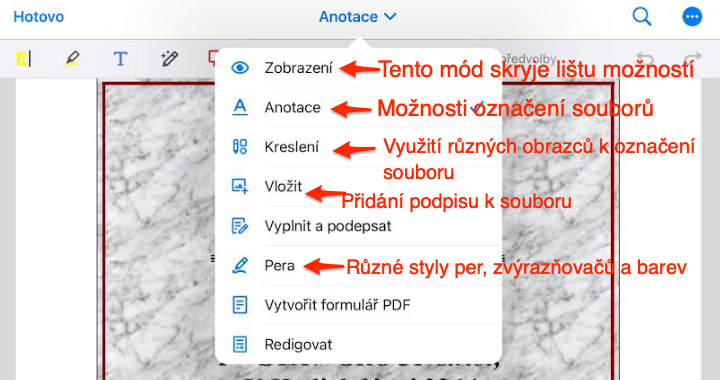Choose Zobrazení from the mode menu
Image resolution: width=720 pixels, height=380 pixels.
[358, 68]
